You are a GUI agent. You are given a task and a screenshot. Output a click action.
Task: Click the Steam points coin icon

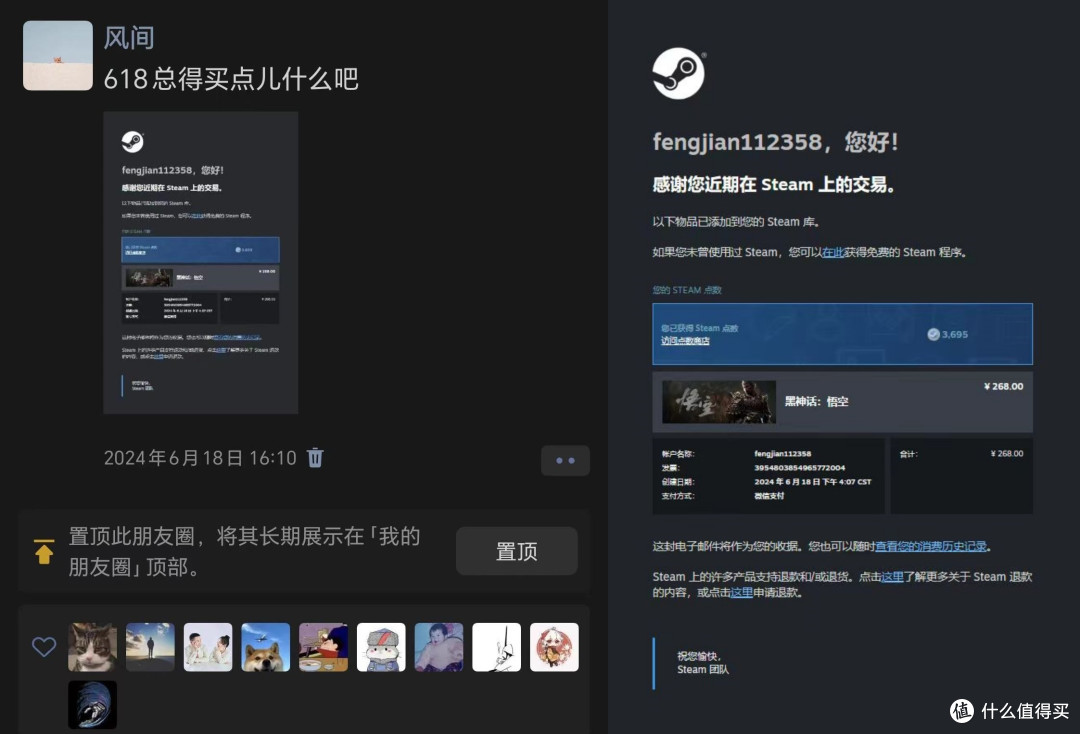point(933,334)
